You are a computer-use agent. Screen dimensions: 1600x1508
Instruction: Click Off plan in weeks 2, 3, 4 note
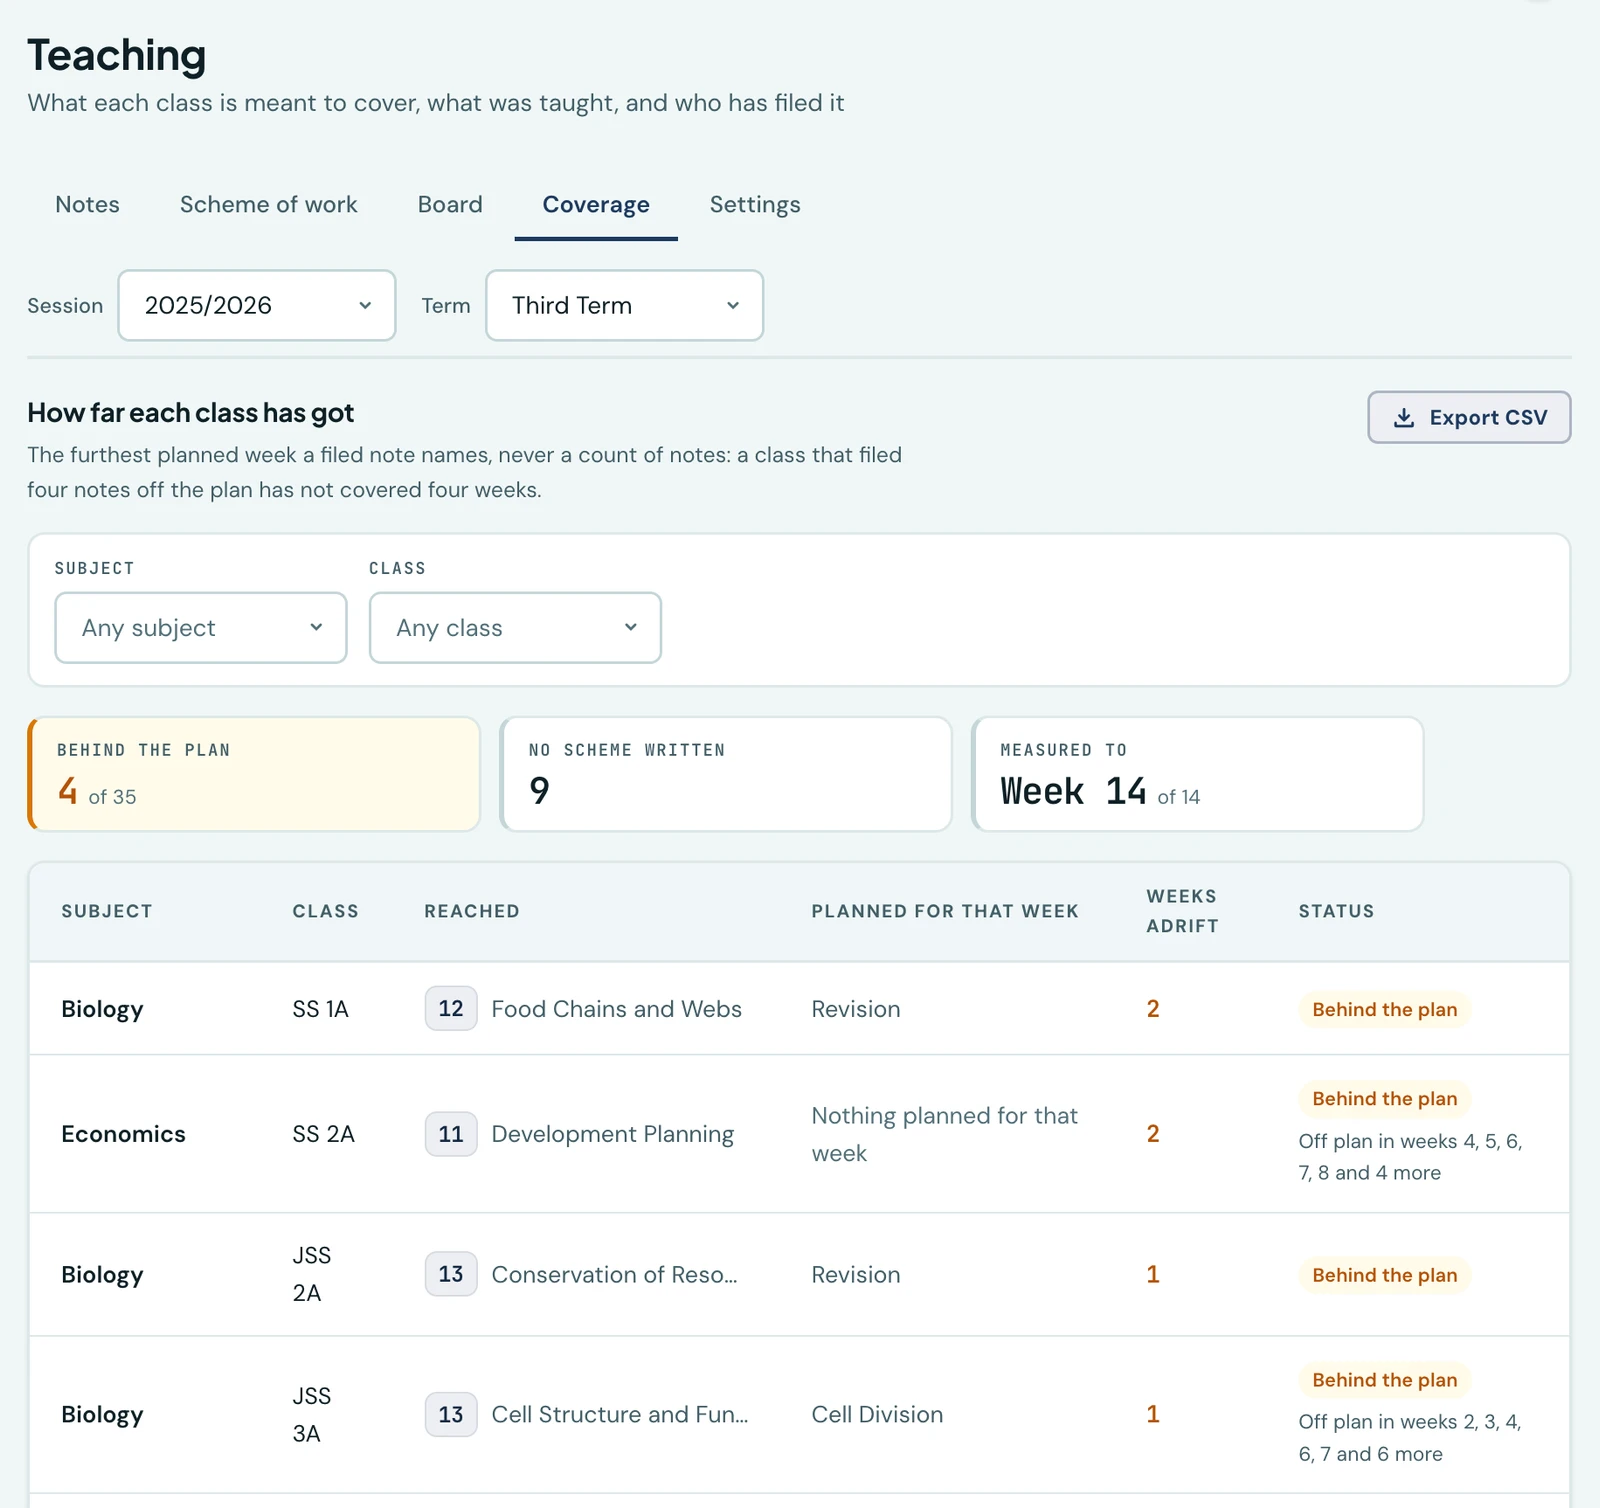click(x=1410, y=1438)
